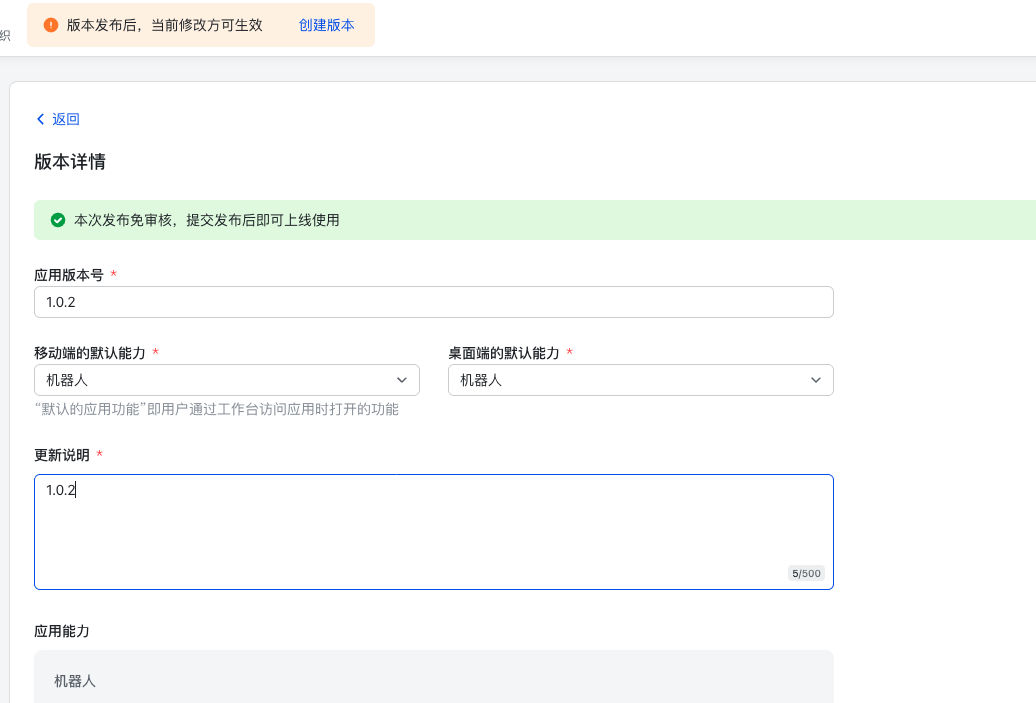The width and height of the screenshot is (1036, 703).
Task: Open the 移动端的默认能力 dropdown showing 机器人
Action: (x=228, y=380)
